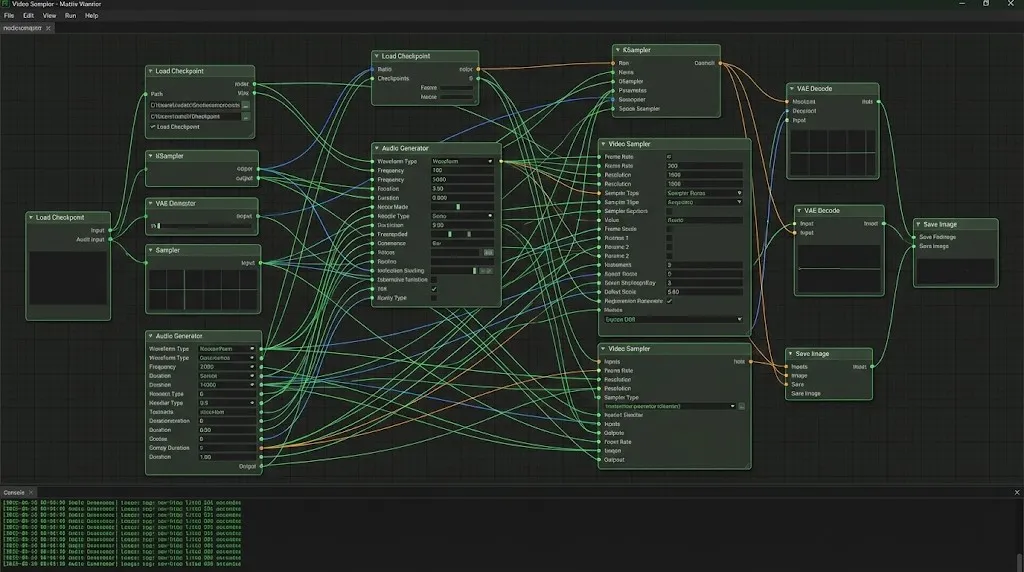Collapse the center Audio Generator node
Screen dimensions: 1024x572
pos(376,148)
